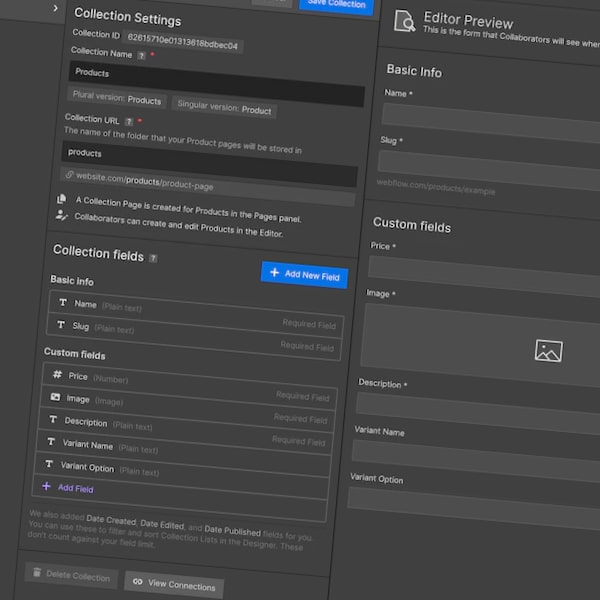Open the Name plain text field row
Screen dimensions: 600x600
pos(196,314)
